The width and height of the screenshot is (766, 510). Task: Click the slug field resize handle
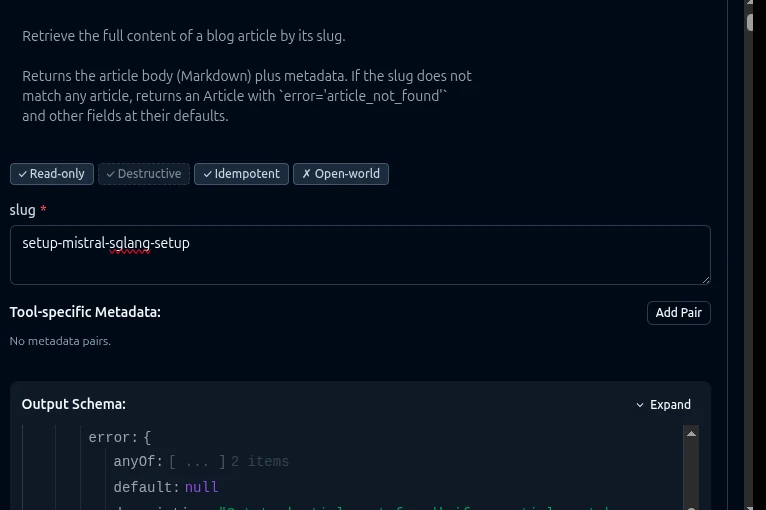click(706, 279)
